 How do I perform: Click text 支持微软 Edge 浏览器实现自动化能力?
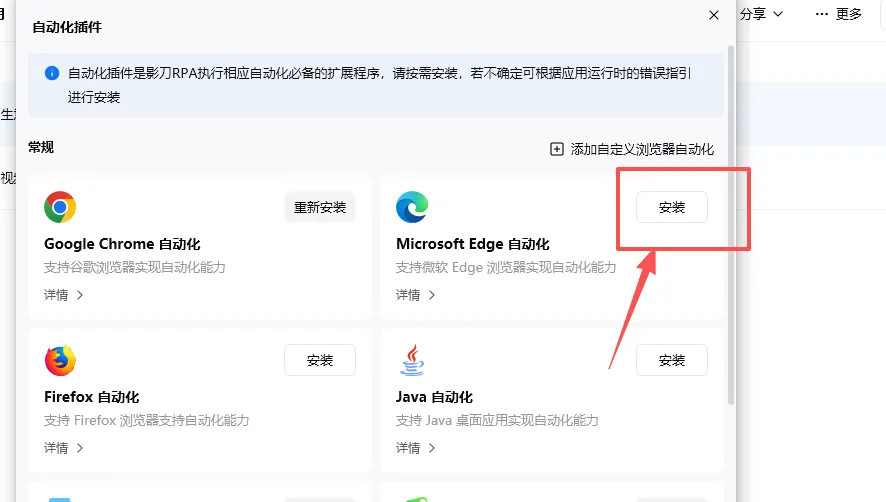(x=506, y=267)
